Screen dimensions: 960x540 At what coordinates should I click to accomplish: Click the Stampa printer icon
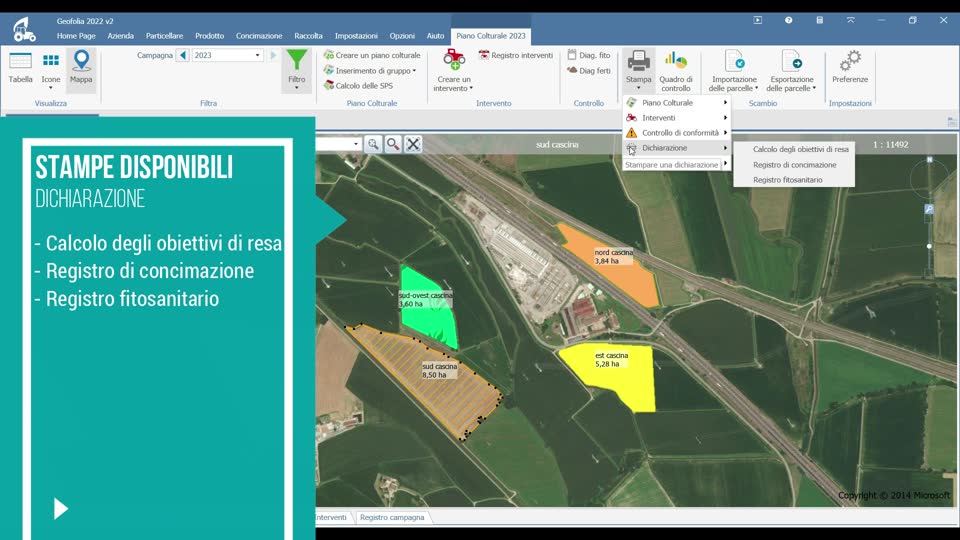639,61
